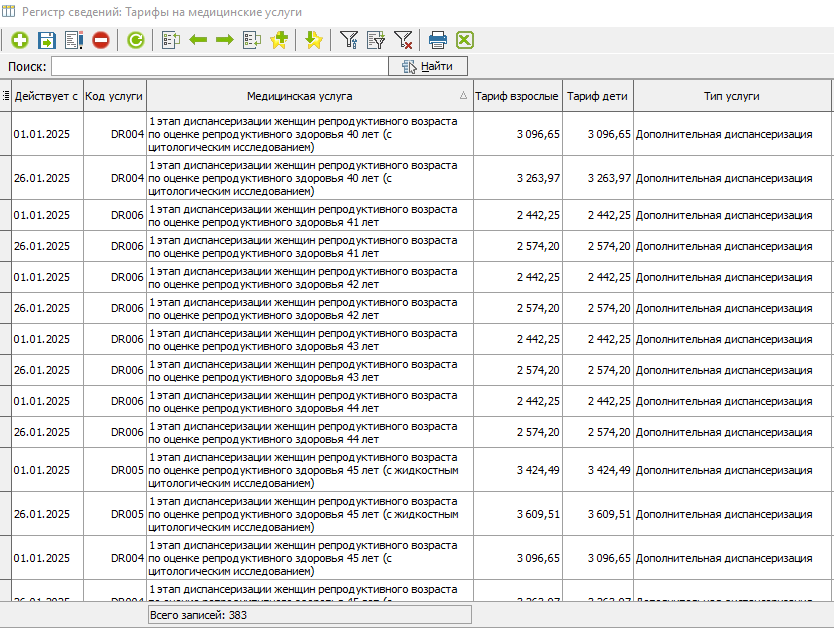
Task: Click into the Поиск search field
Action: click(x=219, y=66)
